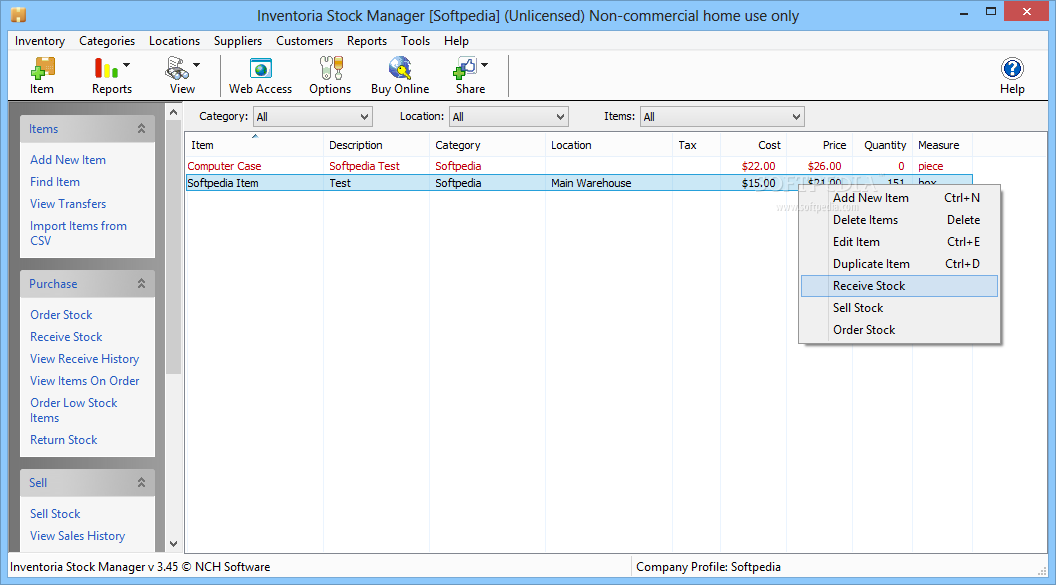Screen dimensions: 1056x585
Task: Open View Receive History link
Action: click(84, 359)
